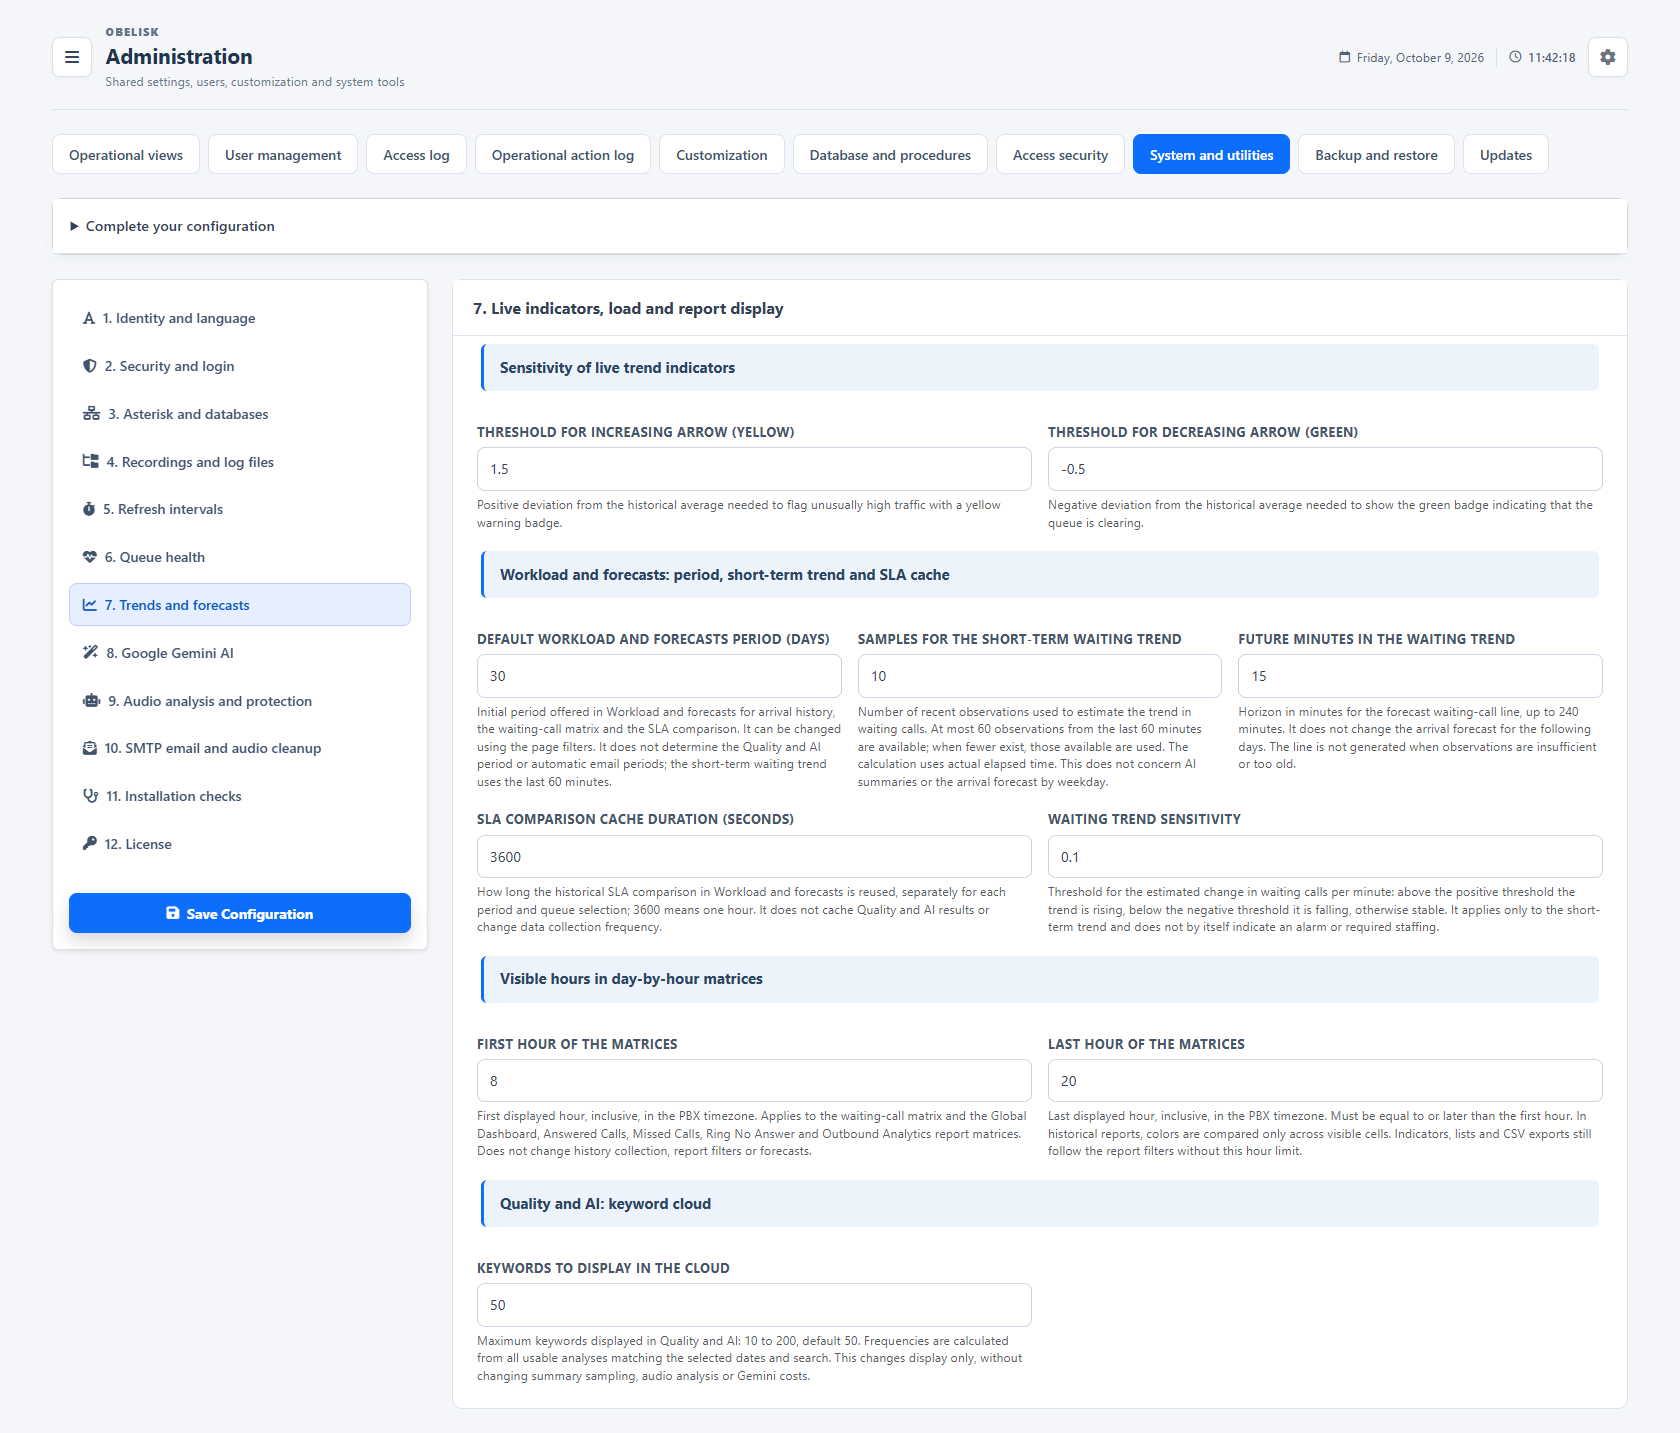This screenshot has height=1433, width=1680.
Task: Open the Backup and restore tab
Action: (x=1376, y=155)
